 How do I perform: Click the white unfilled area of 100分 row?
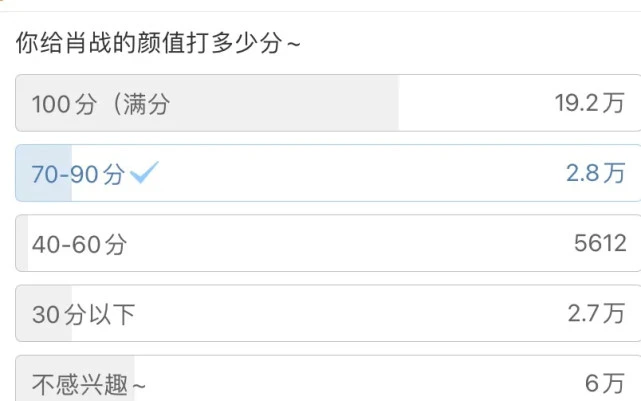pyautogui.click(x=476, y=103)
